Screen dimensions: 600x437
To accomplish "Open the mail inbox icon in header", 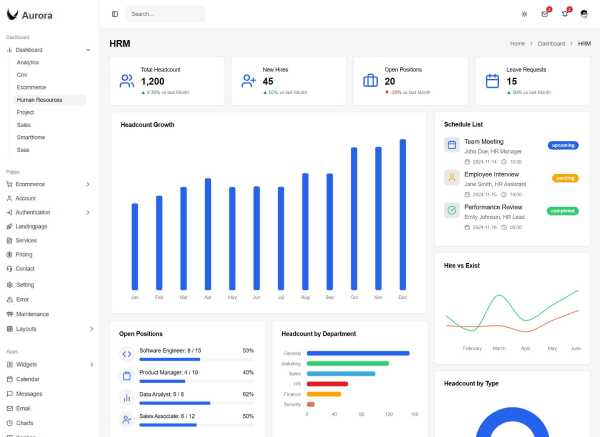I will (x=545, y=14).
